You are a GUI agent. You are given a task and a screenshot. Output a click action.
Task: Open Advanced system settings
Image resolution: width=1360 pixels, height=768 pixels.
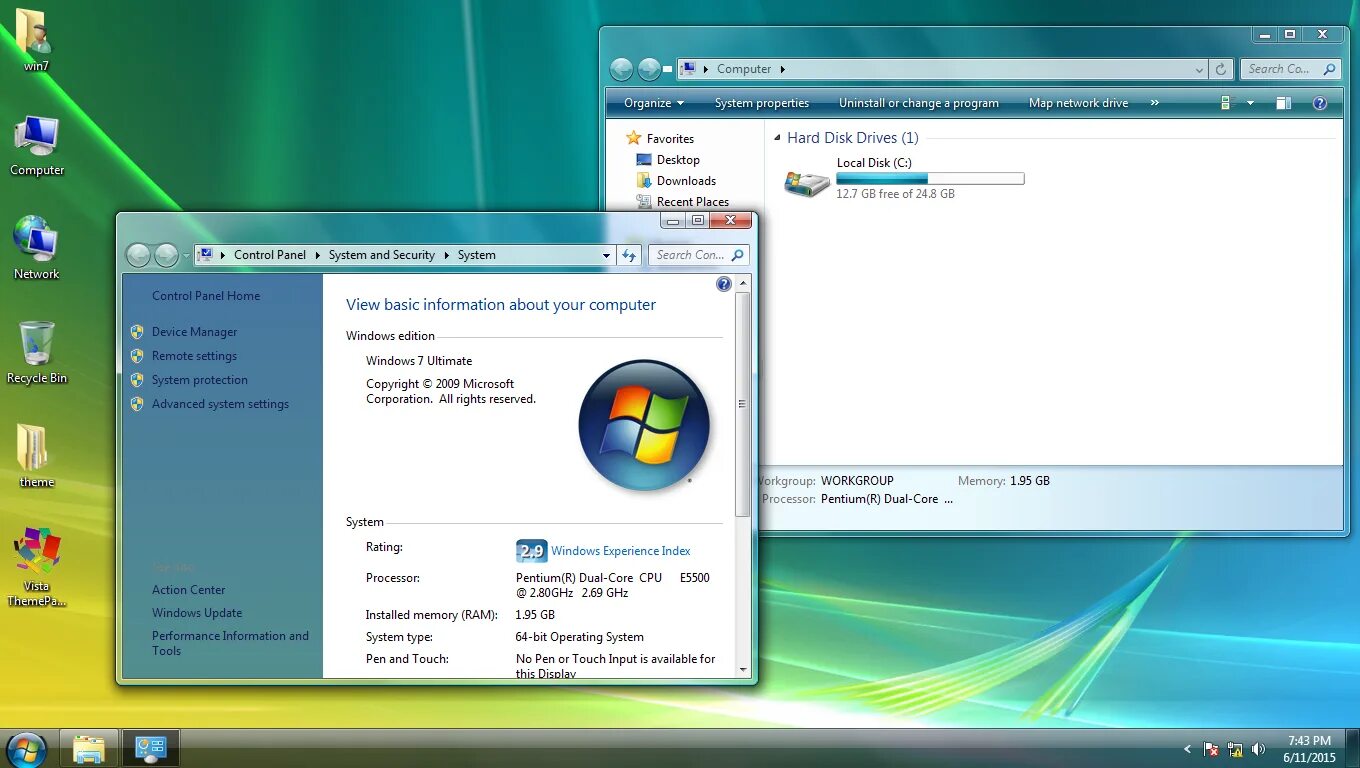(221, 403)
